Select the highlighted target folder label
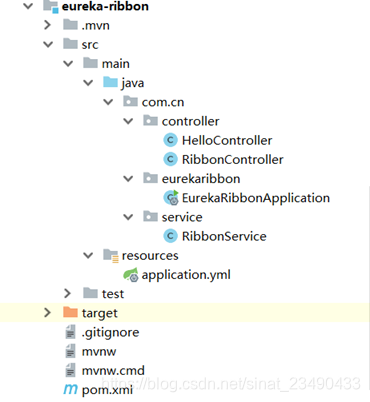370x402 pixels. click(100, 313)
